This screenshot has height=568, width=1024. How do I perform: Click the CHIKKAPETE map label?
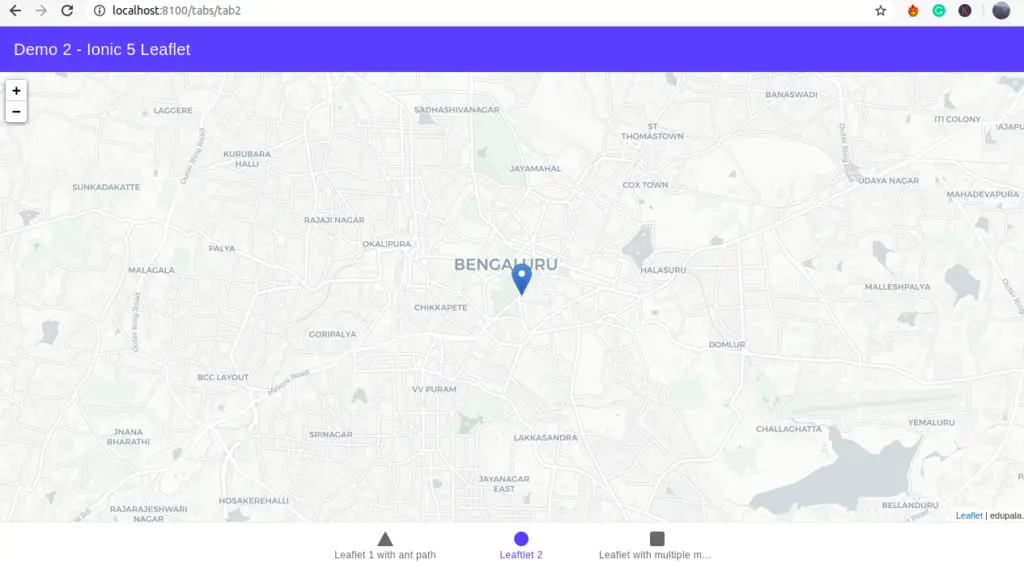tap(441, 308)
